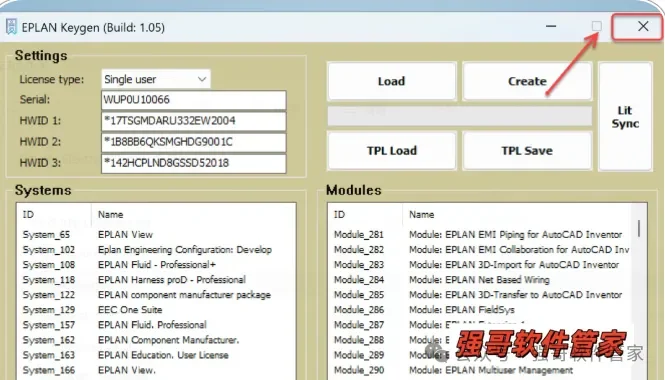Viewport: 665px width, 380px height.
Task: Click the Systems Name column header
Action: click(193, 215)
